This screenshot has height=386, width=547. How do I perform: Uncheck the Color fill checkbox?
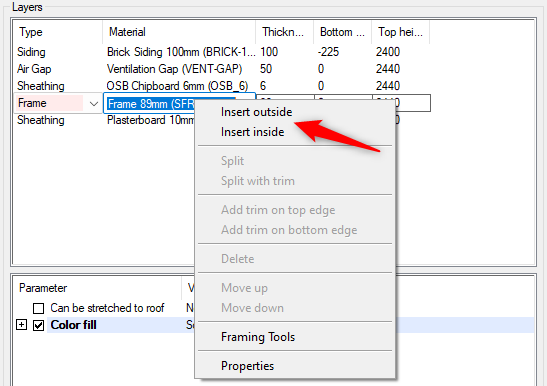pyautogui.click(x=38, y=325)
